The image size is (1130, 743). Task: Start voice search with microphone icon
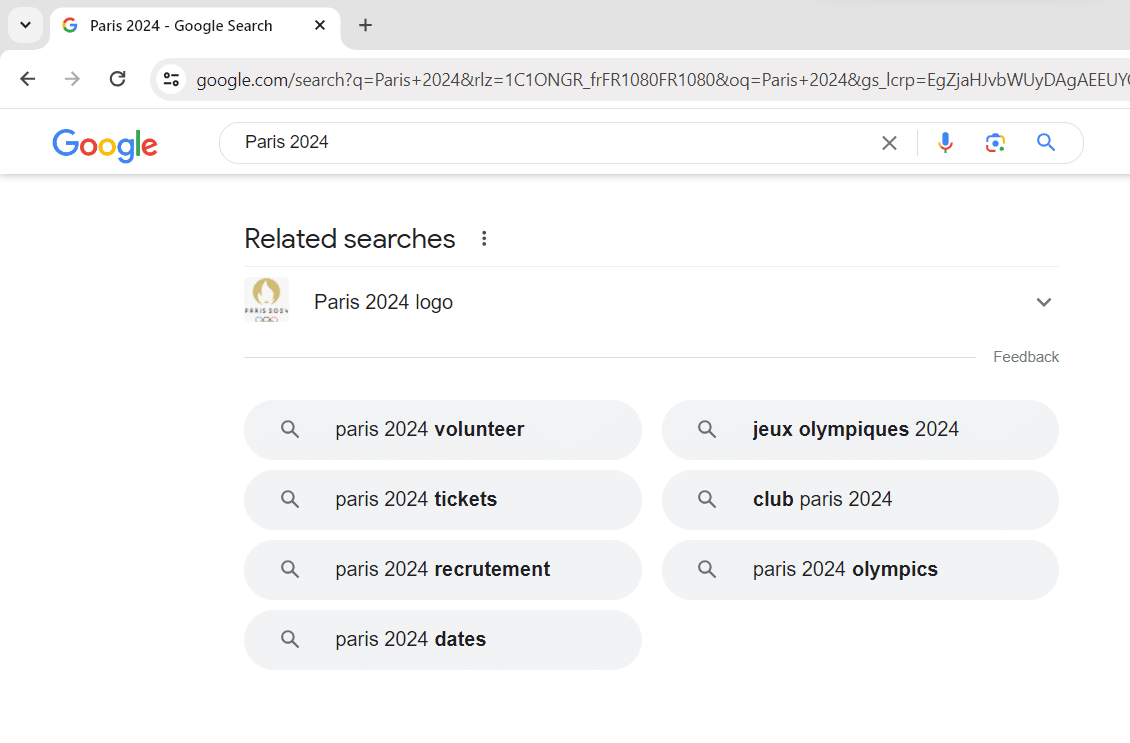(x=945, y=143)
